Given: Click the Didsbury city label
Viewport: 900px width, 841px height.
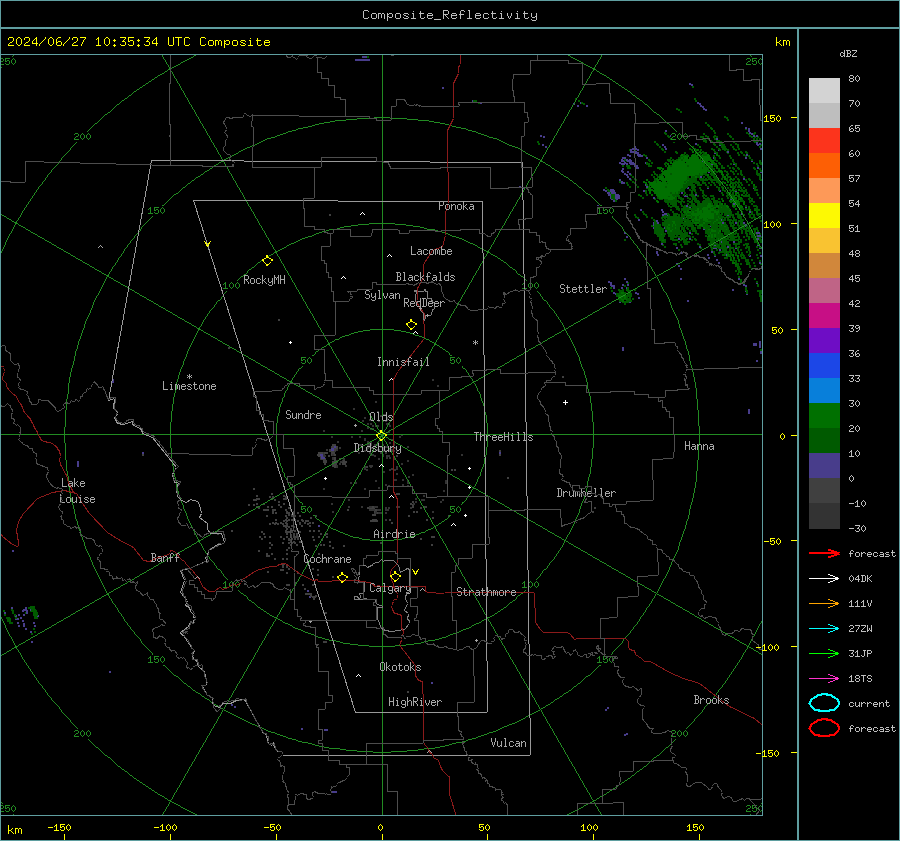Looking at the screenshot, I should point(377,448).
